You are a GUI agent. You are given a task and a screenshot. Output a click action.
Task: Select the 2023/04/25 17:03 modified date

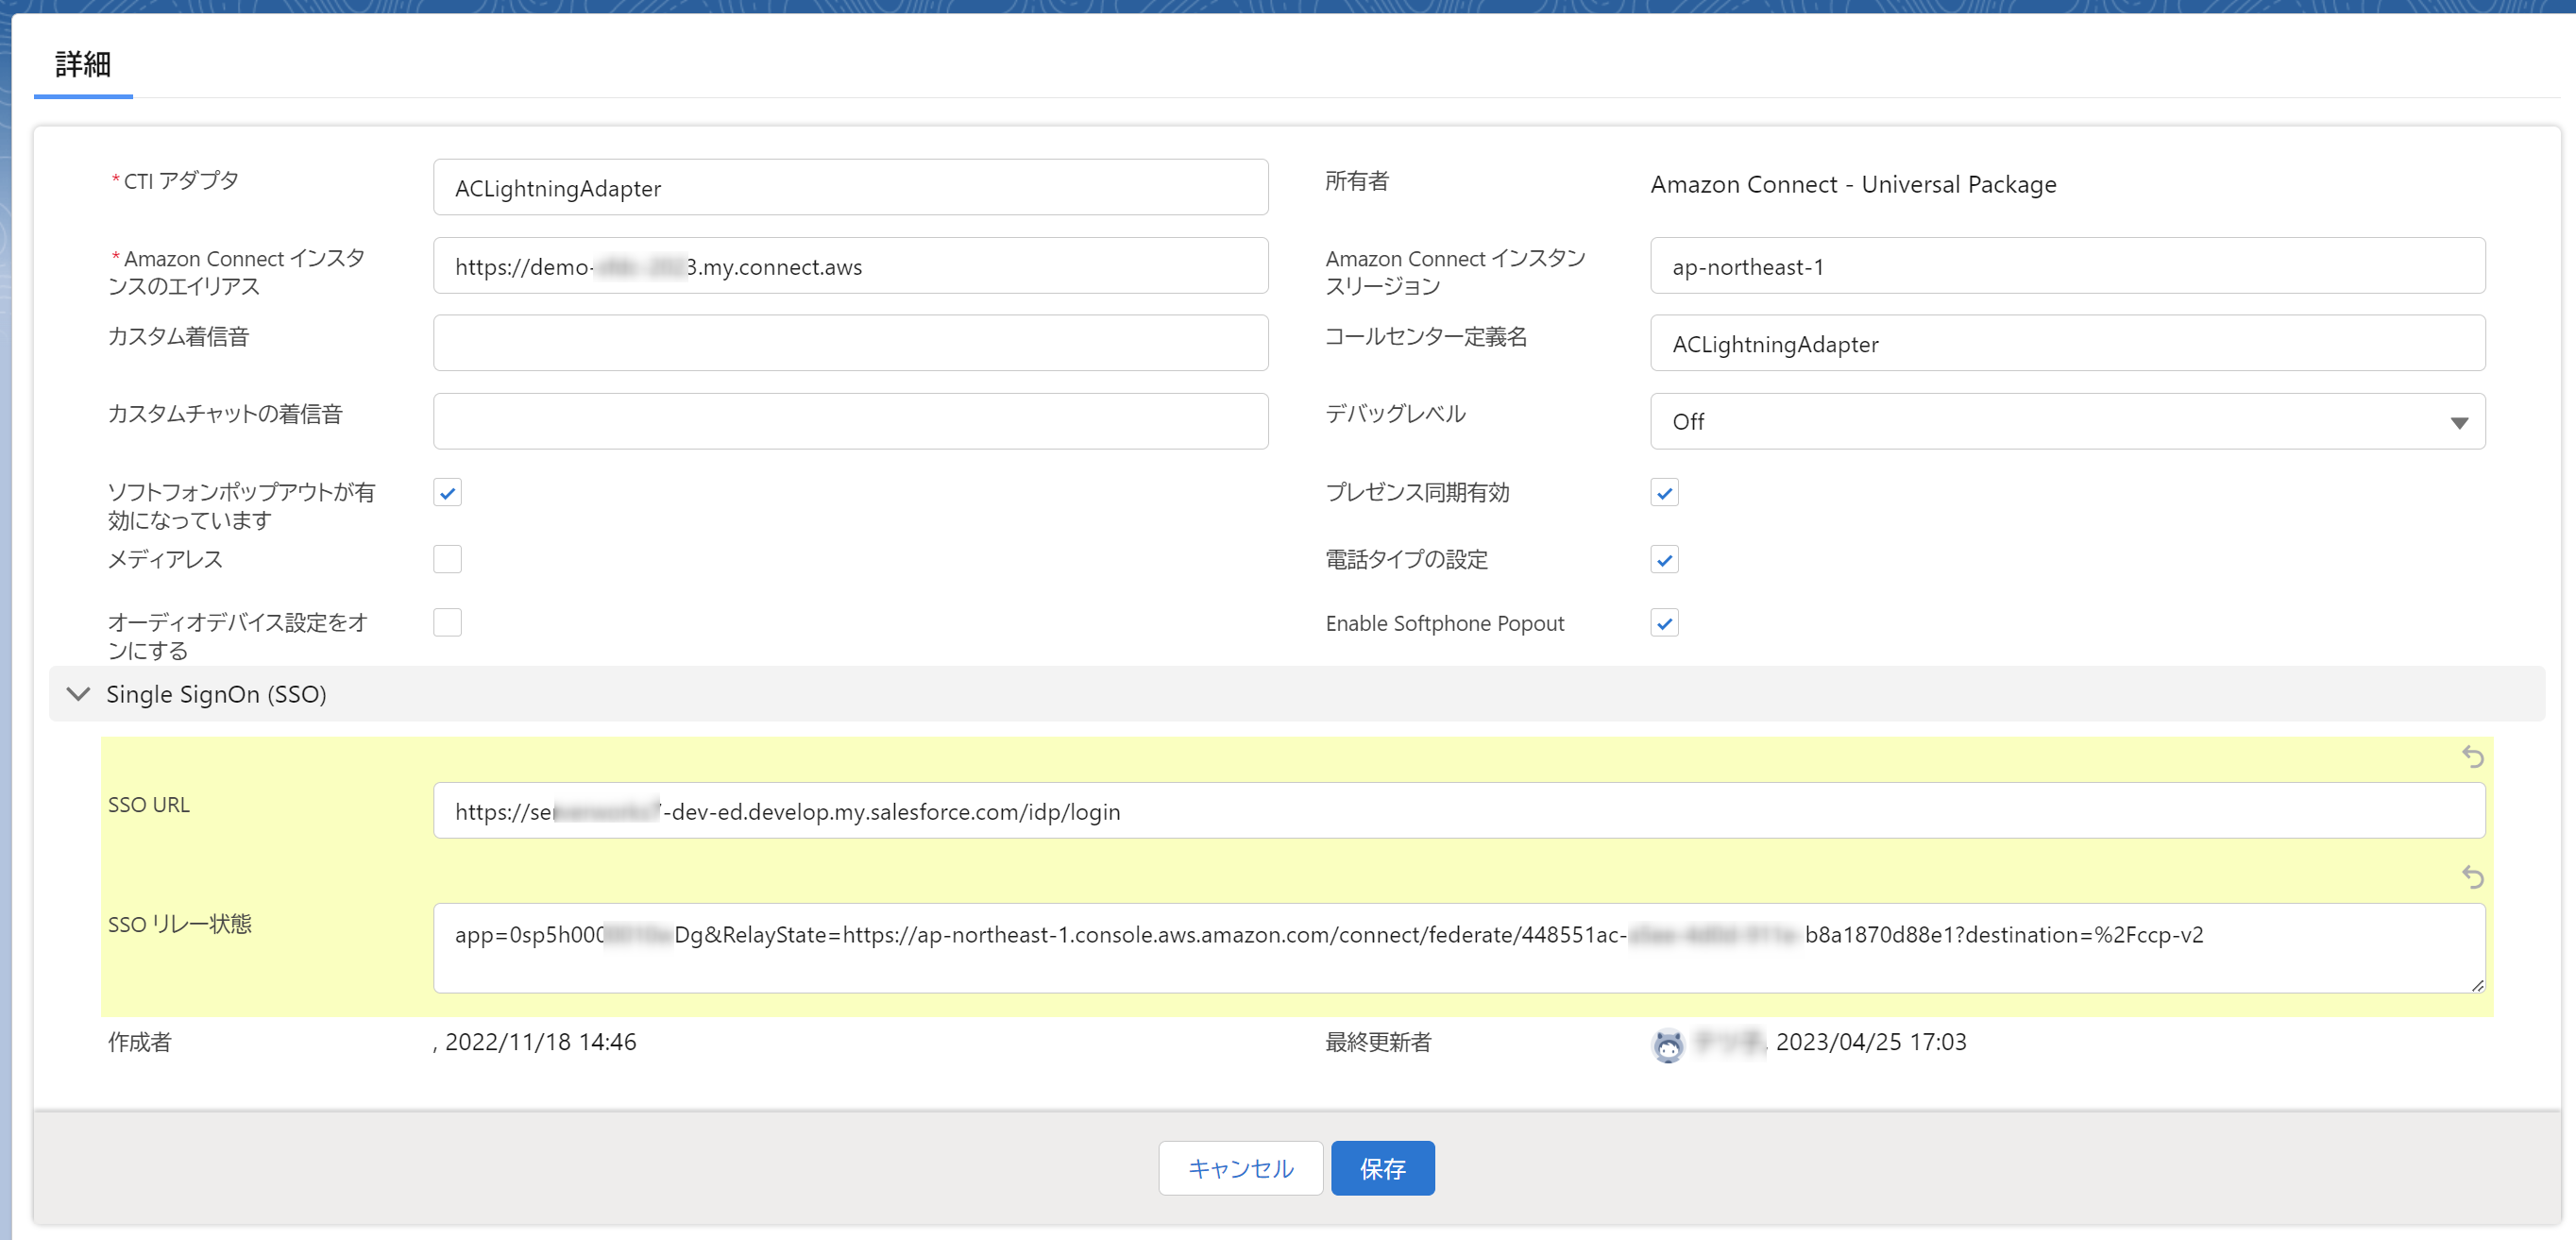(x=1871, y=1042)
